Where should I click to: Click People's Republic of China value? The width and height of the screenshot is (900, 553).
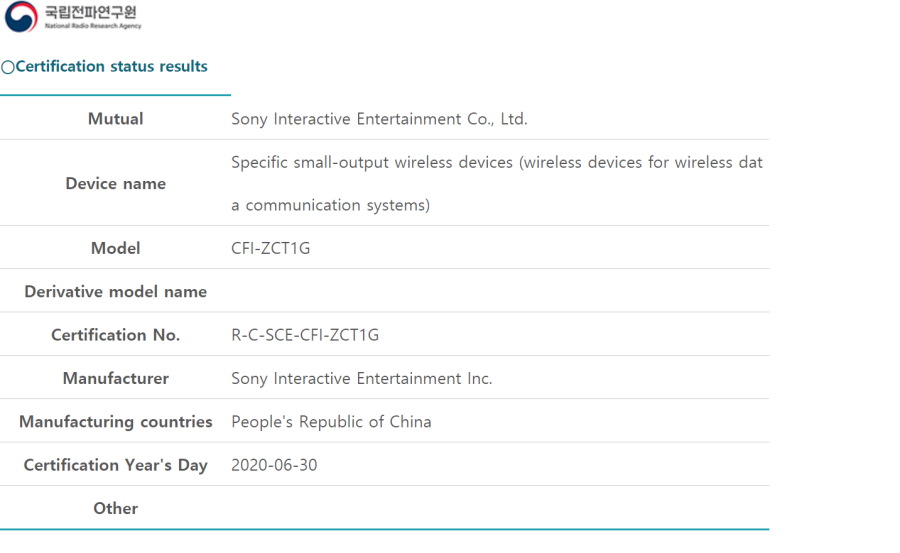pyautogui.click(x=331, y=422)
